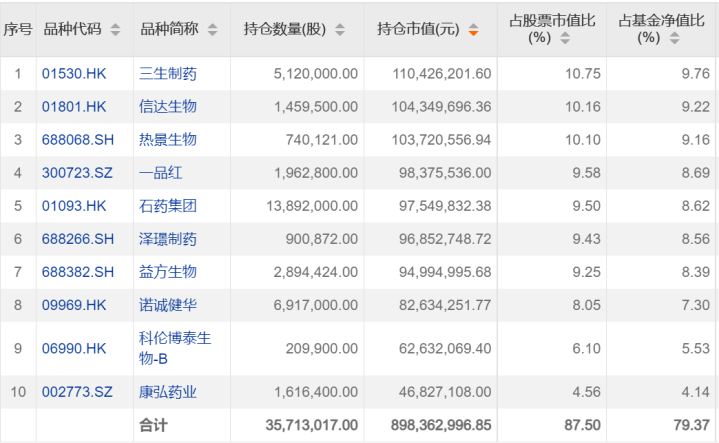Open the 一品红 stock name link
This screenshot has height=443, width=719.
point(160,173)
